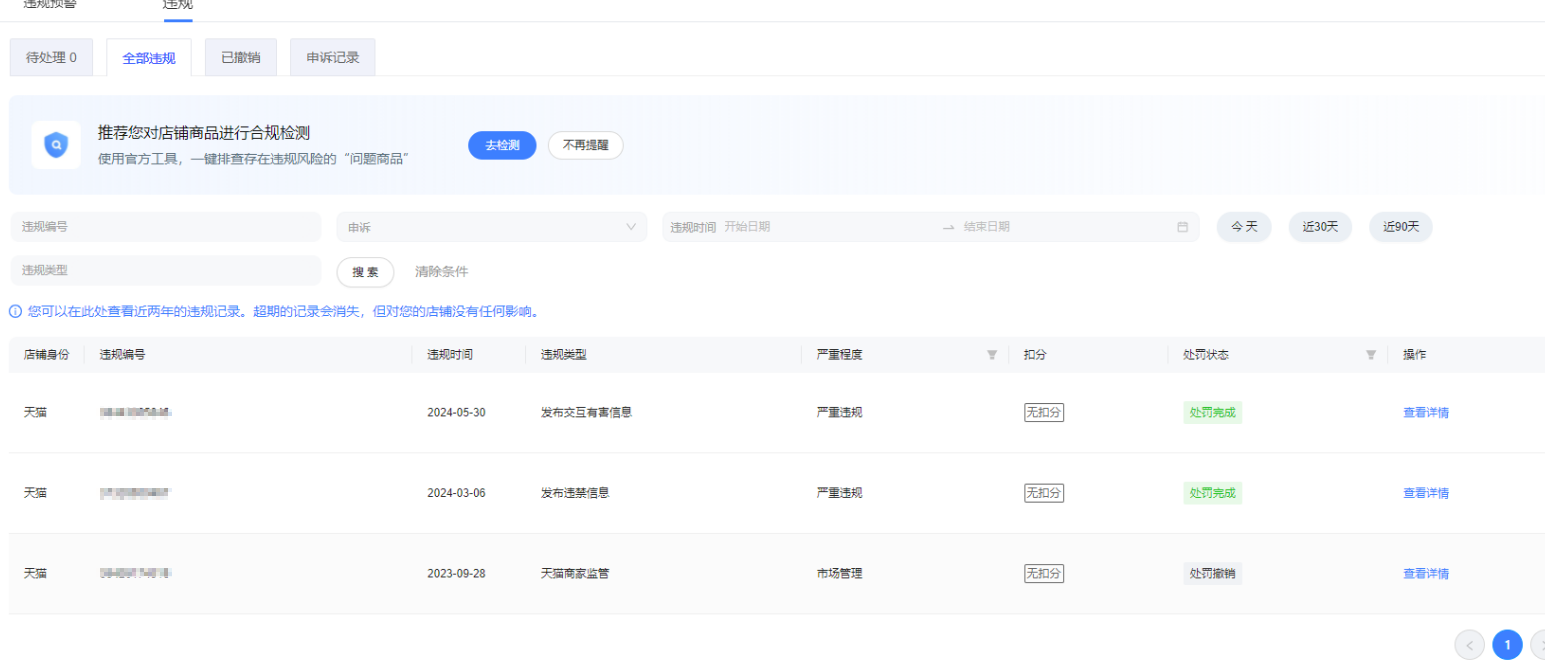View details of the 2024-05-30 violation
This screenshot has height=664, width=1545.
1425,413
